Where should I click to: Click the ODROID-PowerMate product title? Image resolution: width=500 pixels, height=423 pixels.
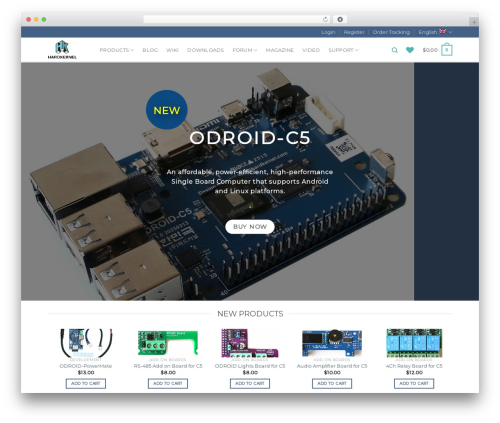(86, 366)
